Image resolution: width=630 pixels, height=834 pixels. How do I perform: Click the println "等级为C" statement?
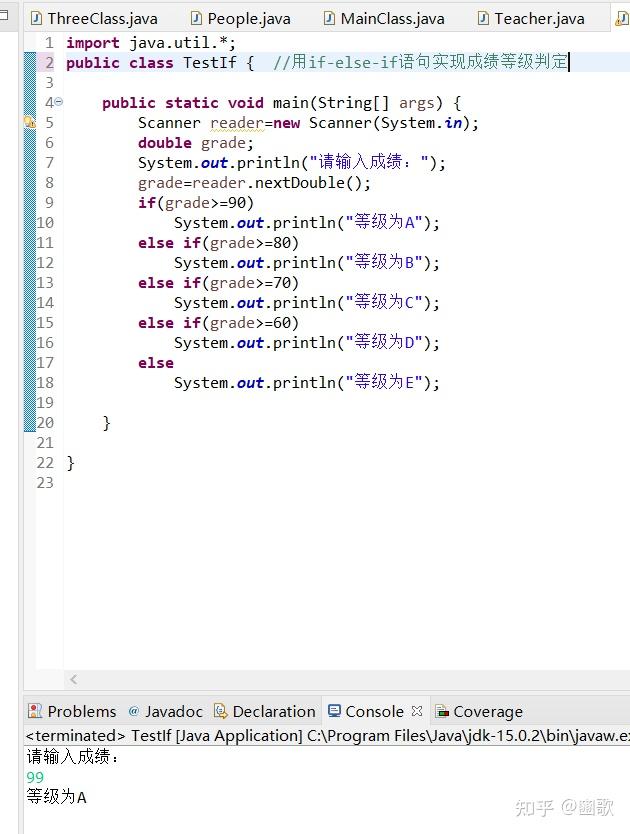(307, 302)
